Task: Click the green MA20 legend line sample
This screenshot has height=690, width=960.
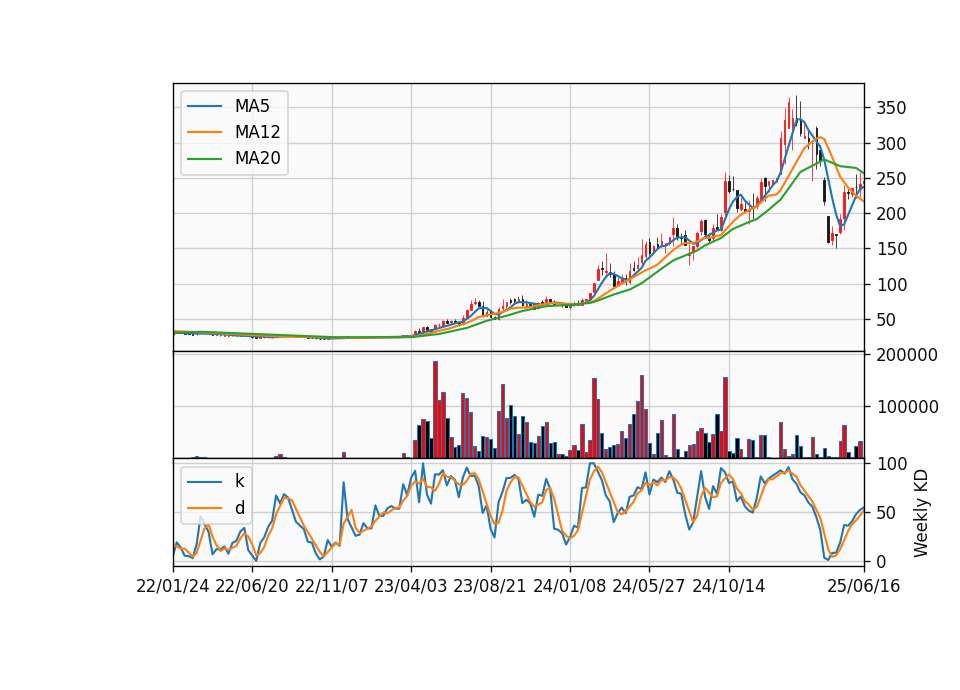Action: coord(204,159)
